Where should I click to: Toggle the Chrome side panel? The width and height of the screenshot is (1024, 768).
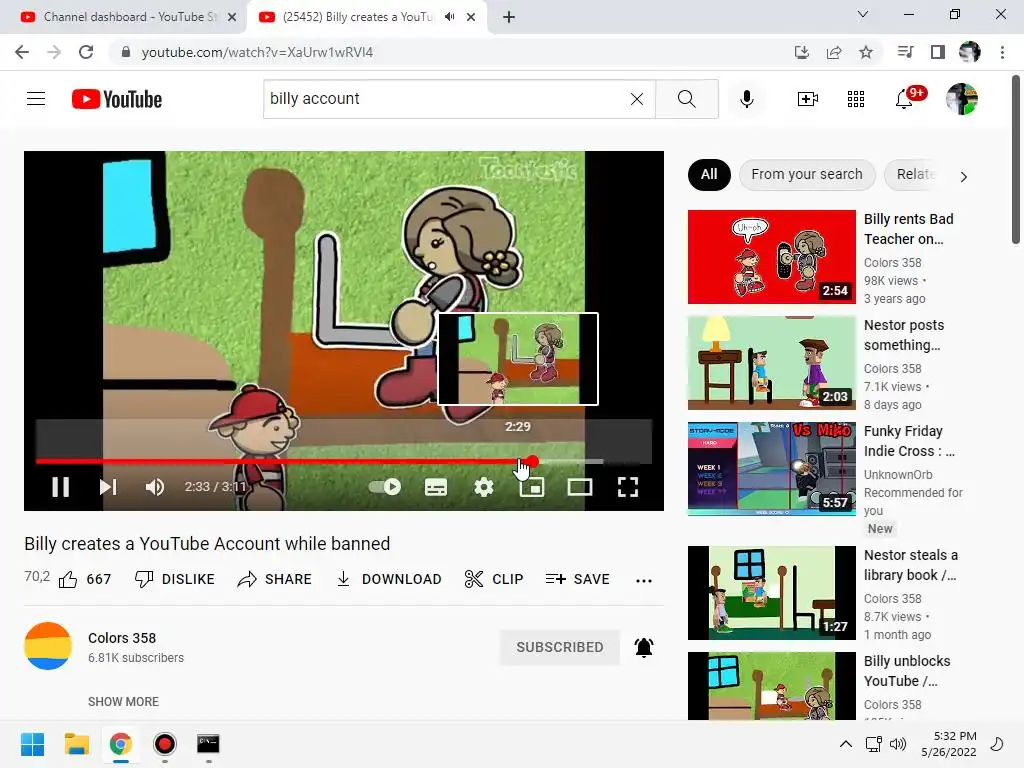pos(938,52)
